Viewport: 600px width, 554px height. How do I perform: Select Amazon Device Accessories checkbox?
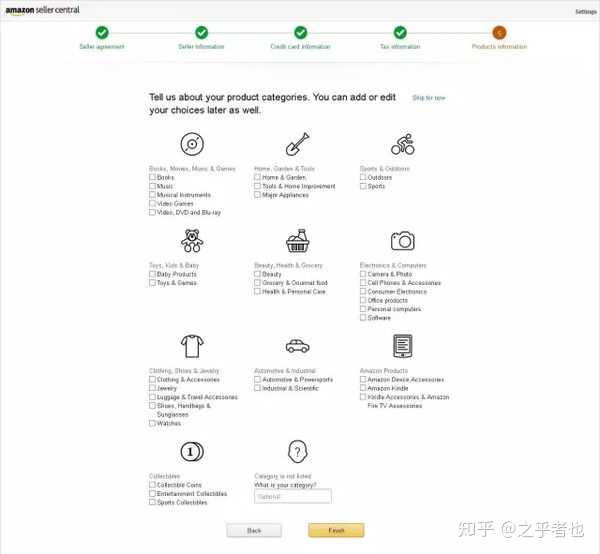[x=363, y=380]
